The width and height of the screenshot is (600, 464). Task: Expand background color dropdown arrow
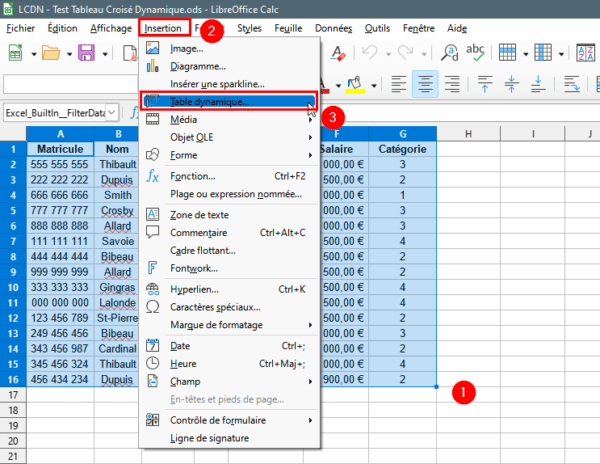coord(374,86)
